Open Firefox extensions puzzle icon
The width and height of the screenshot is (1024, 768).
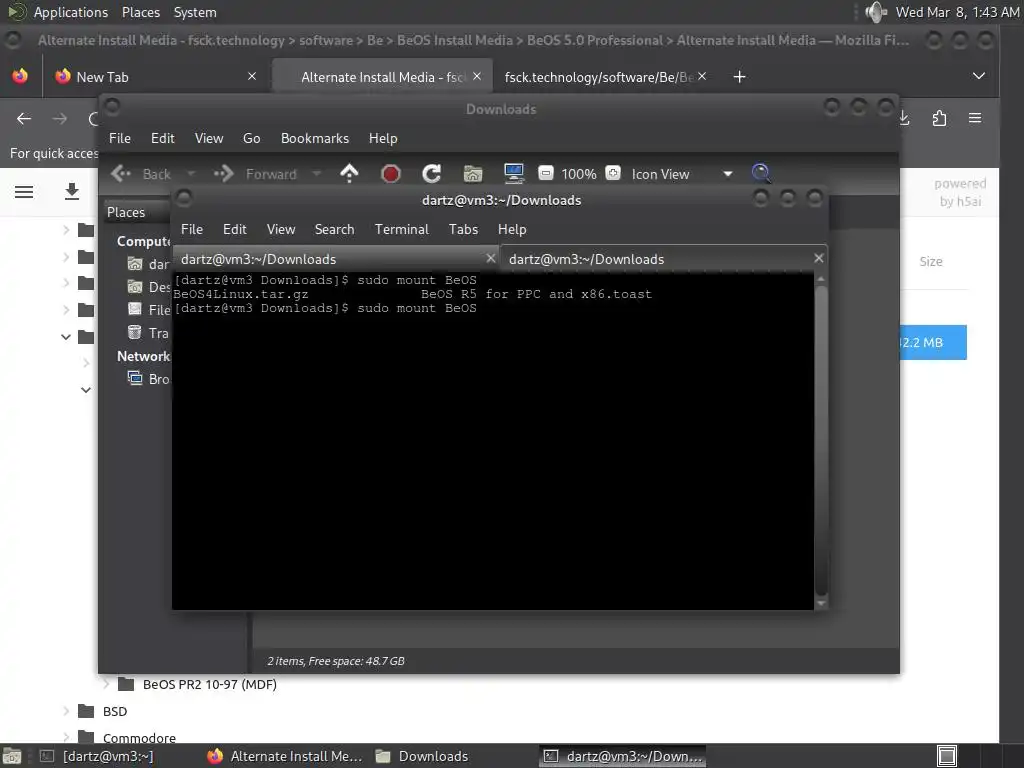[939, 118]
